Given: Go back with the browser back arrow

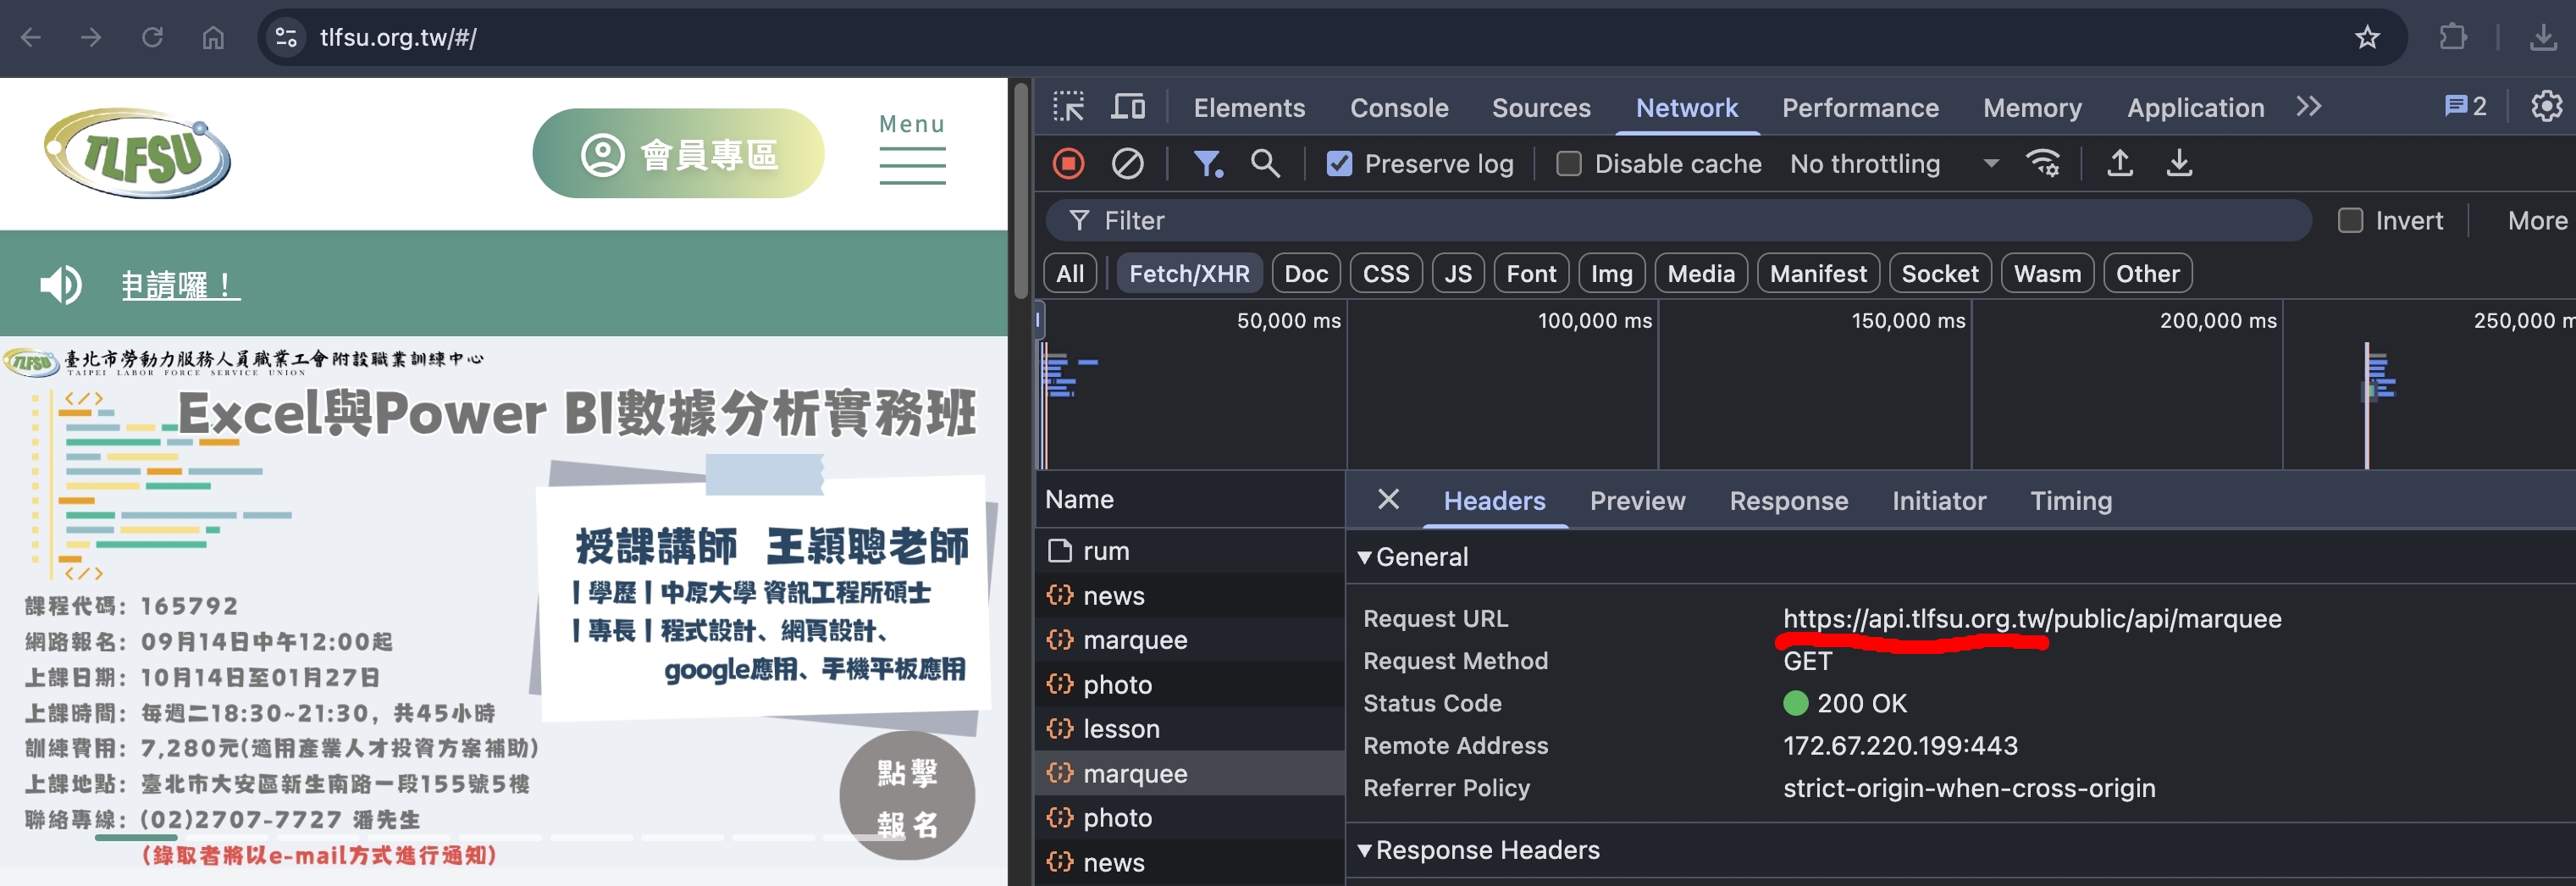Looking at the screenshot, I should pos(31,38).
